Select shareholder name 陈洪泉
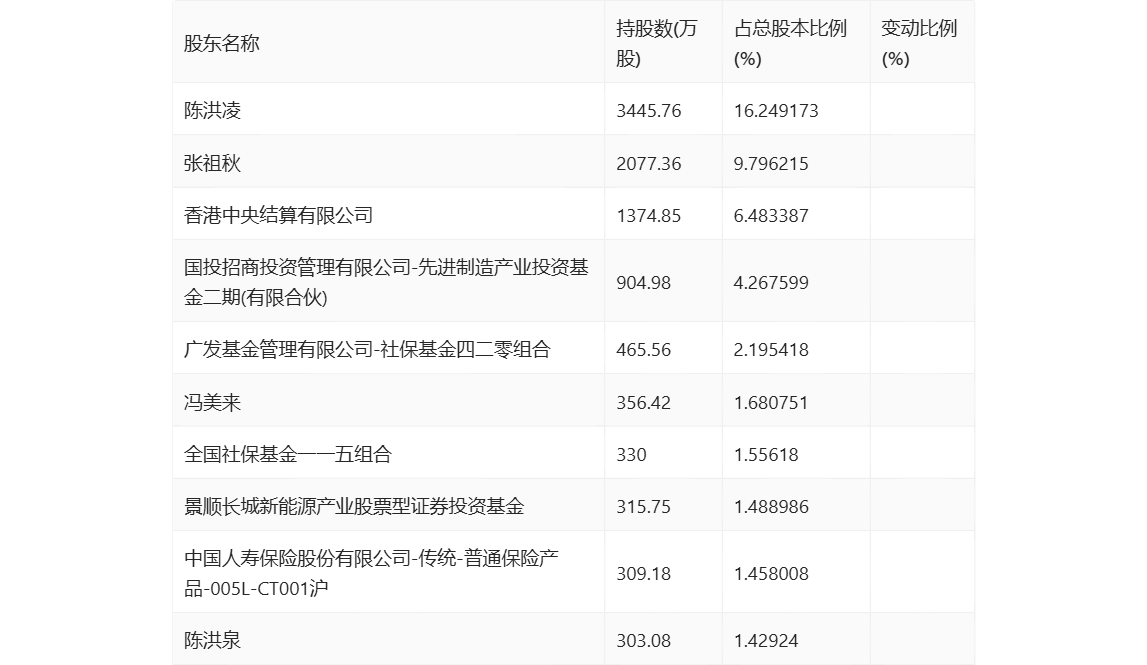This screenshot has height=665, width=1147. (x=212, y=640)
